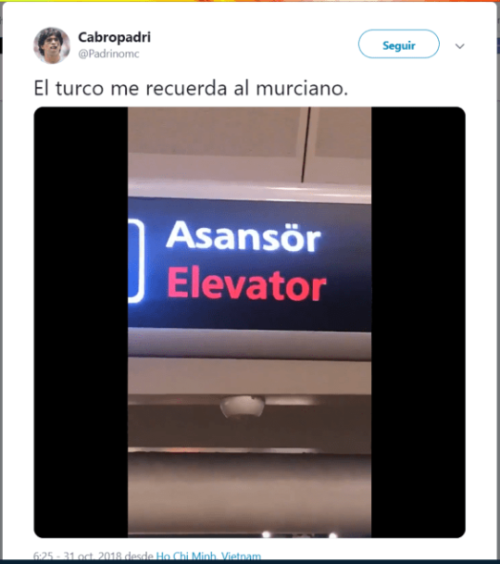Click the black left bar of video
This screenshot has width=500, height=564.
pos(81,322)
